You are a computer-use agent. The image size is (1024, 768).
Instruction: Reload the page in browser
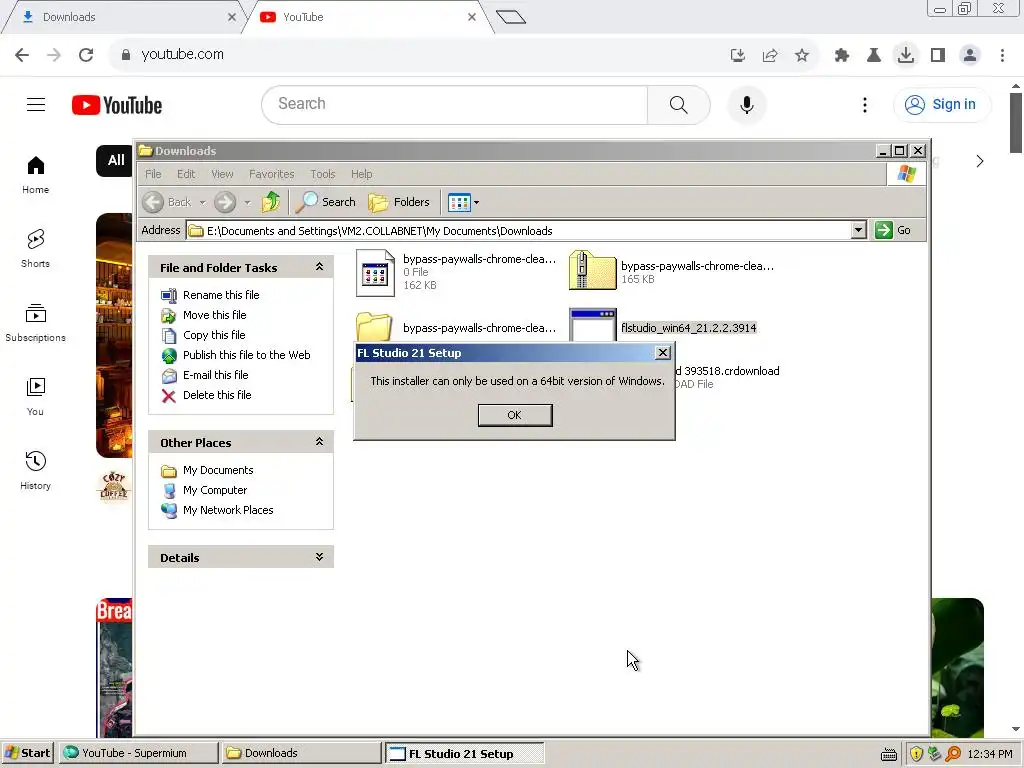pos(86,55)
